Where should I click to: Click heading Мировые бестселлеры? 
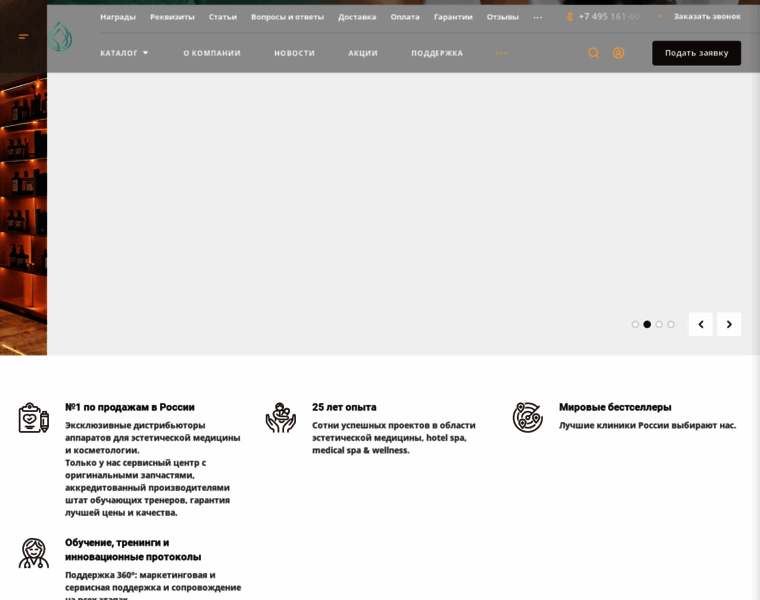(615, 407)
